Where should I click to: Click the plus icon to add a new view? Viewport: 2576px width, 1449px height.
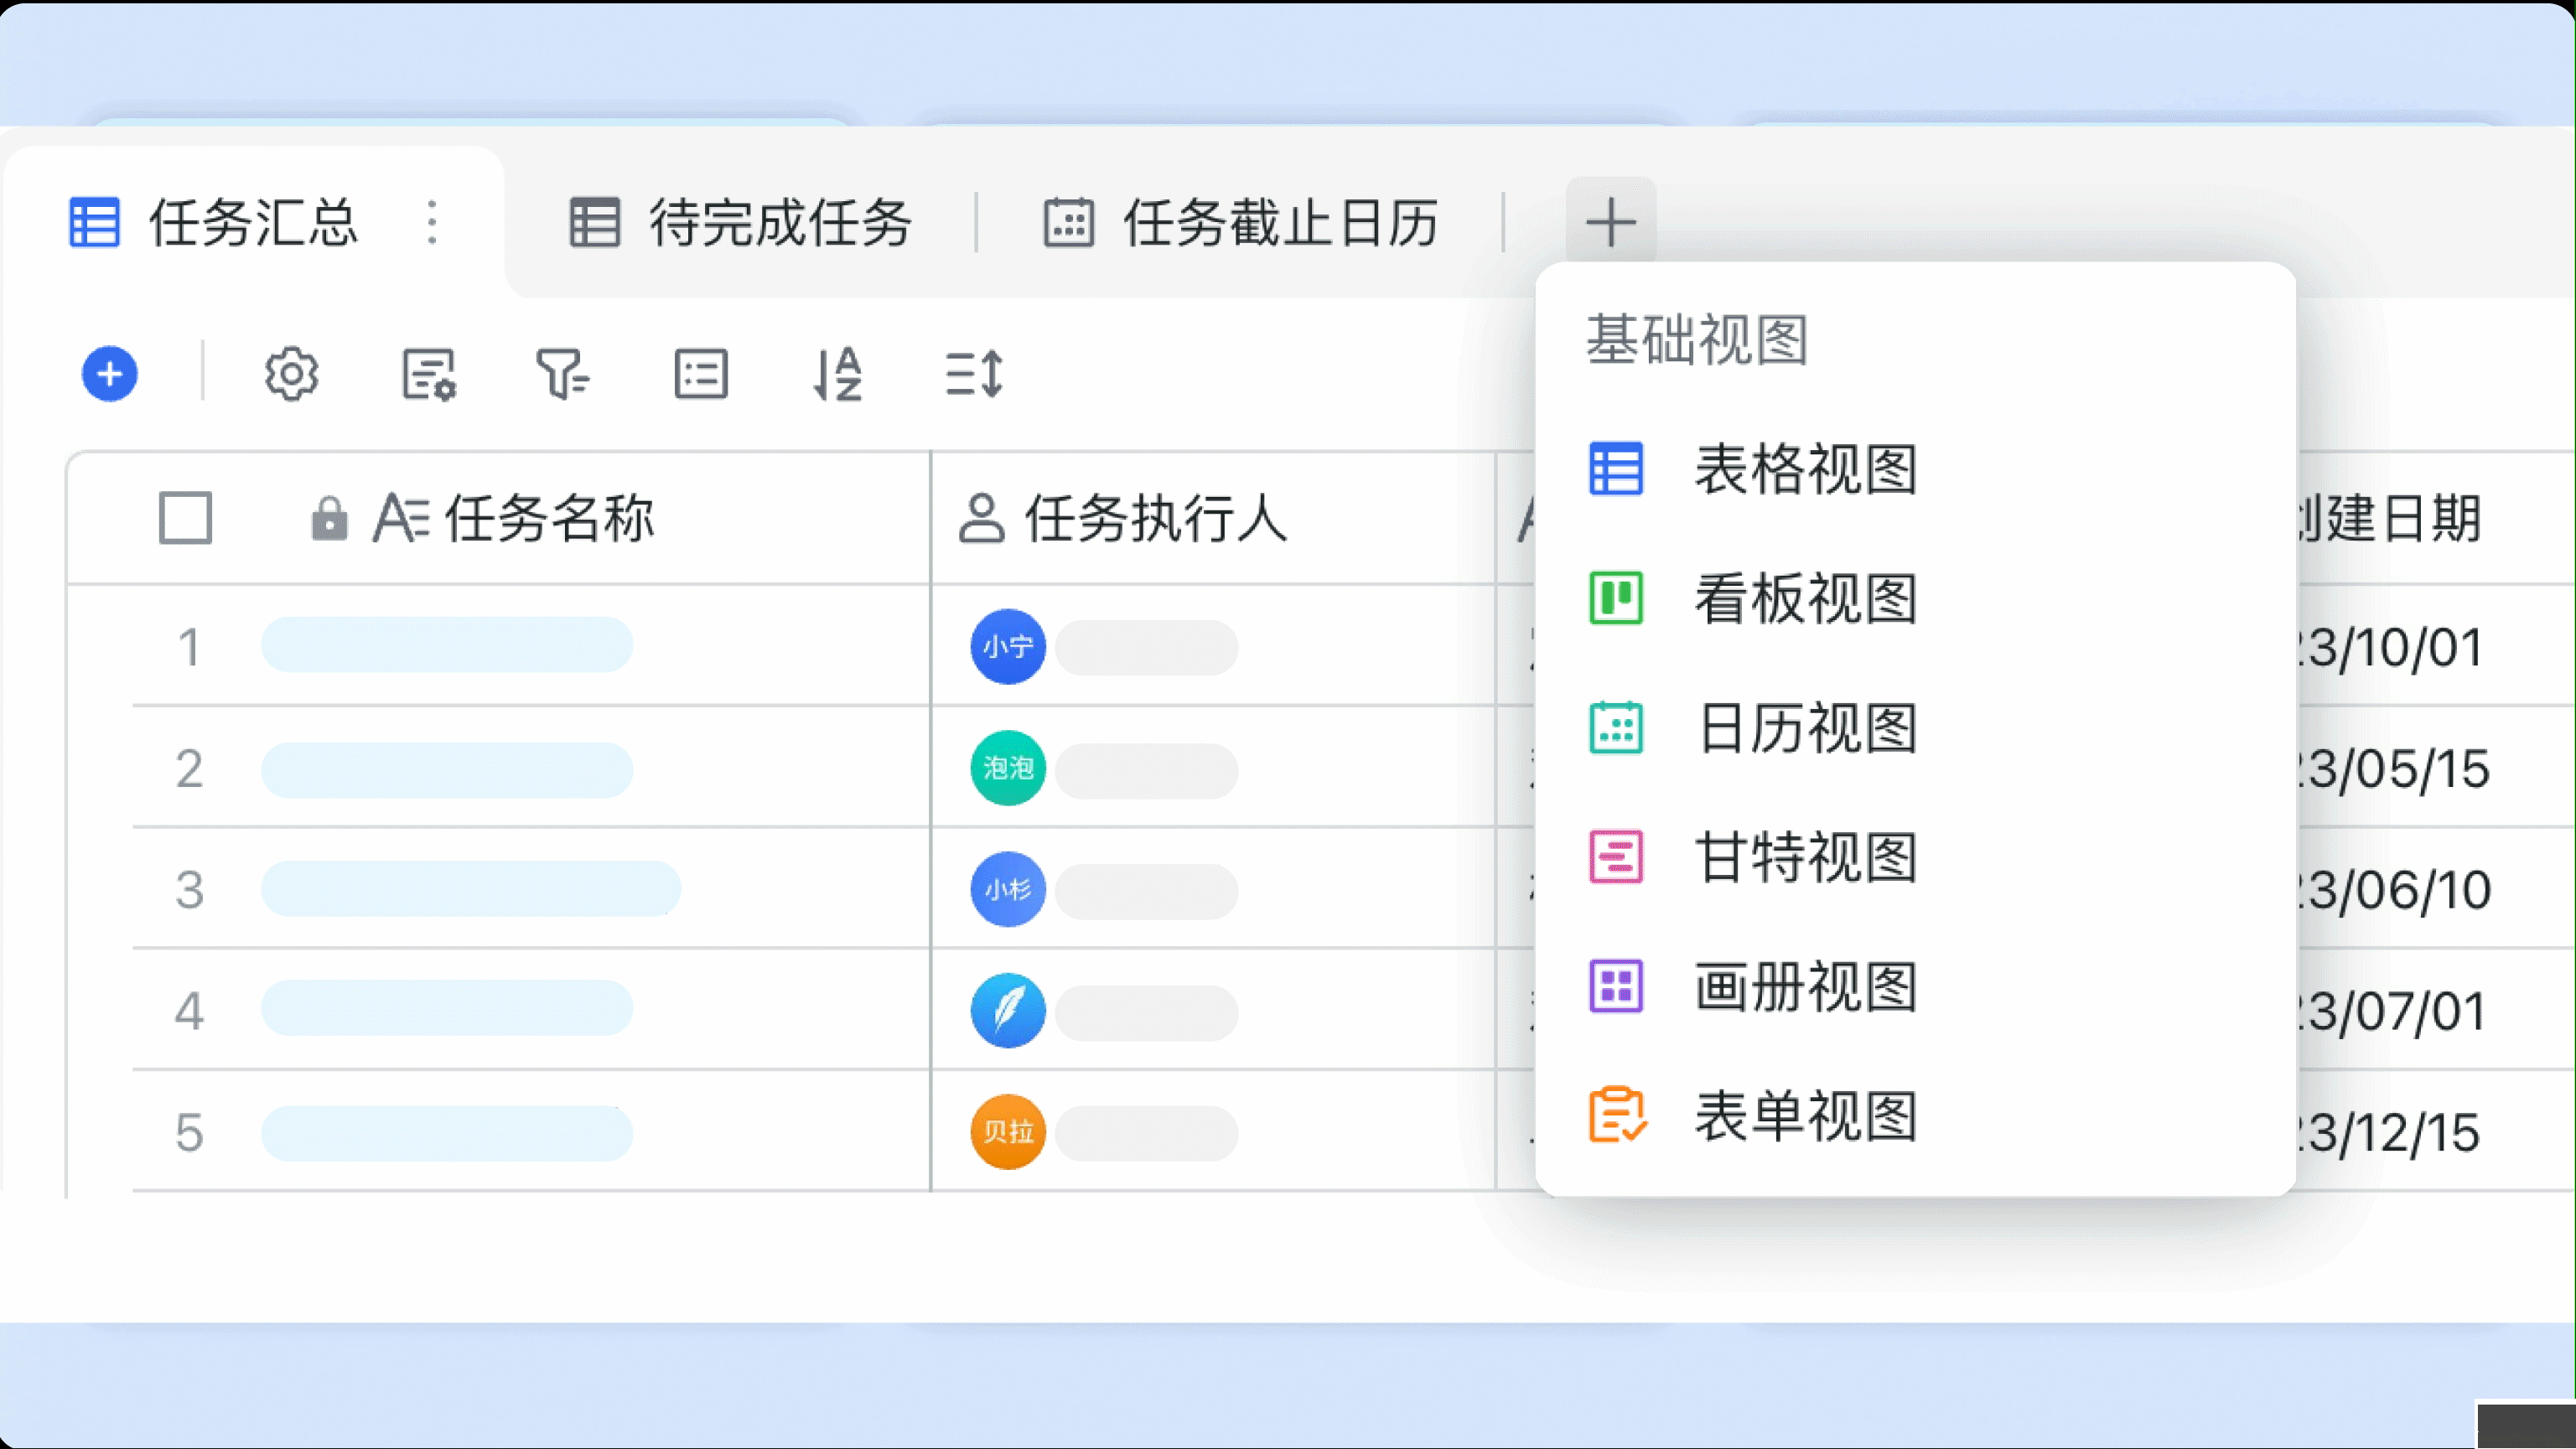pos(1610,220)
